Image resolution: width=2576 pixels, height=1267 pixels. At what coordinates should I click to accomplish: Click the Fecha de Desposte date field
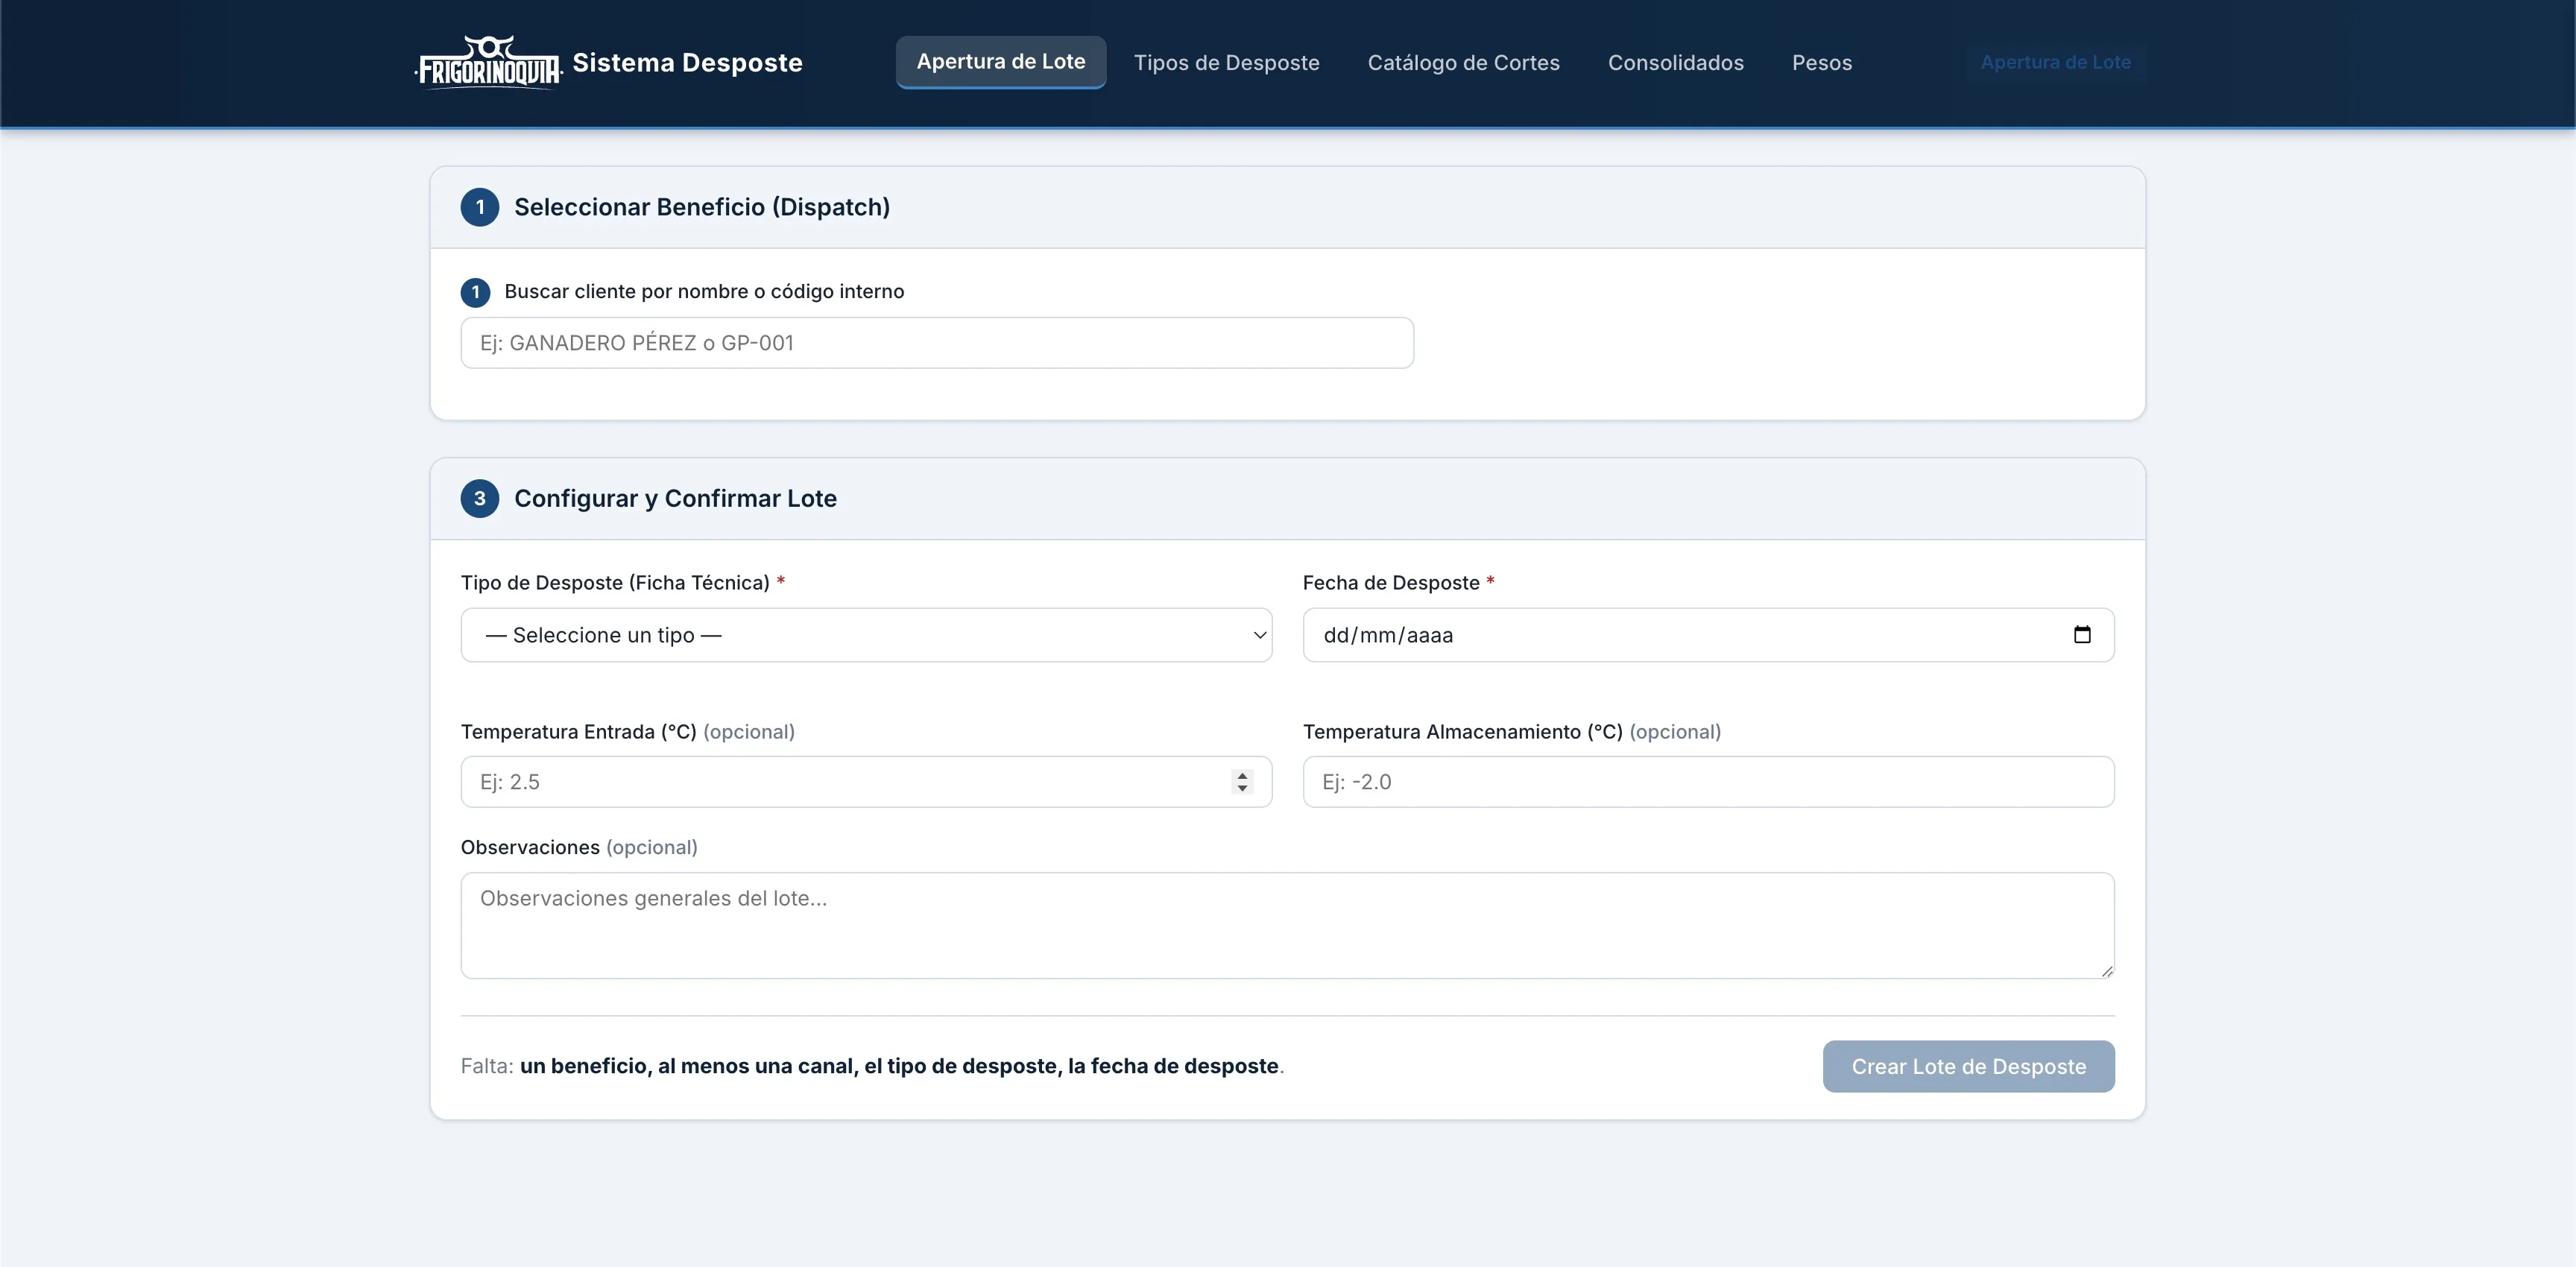pos(1708,635)
